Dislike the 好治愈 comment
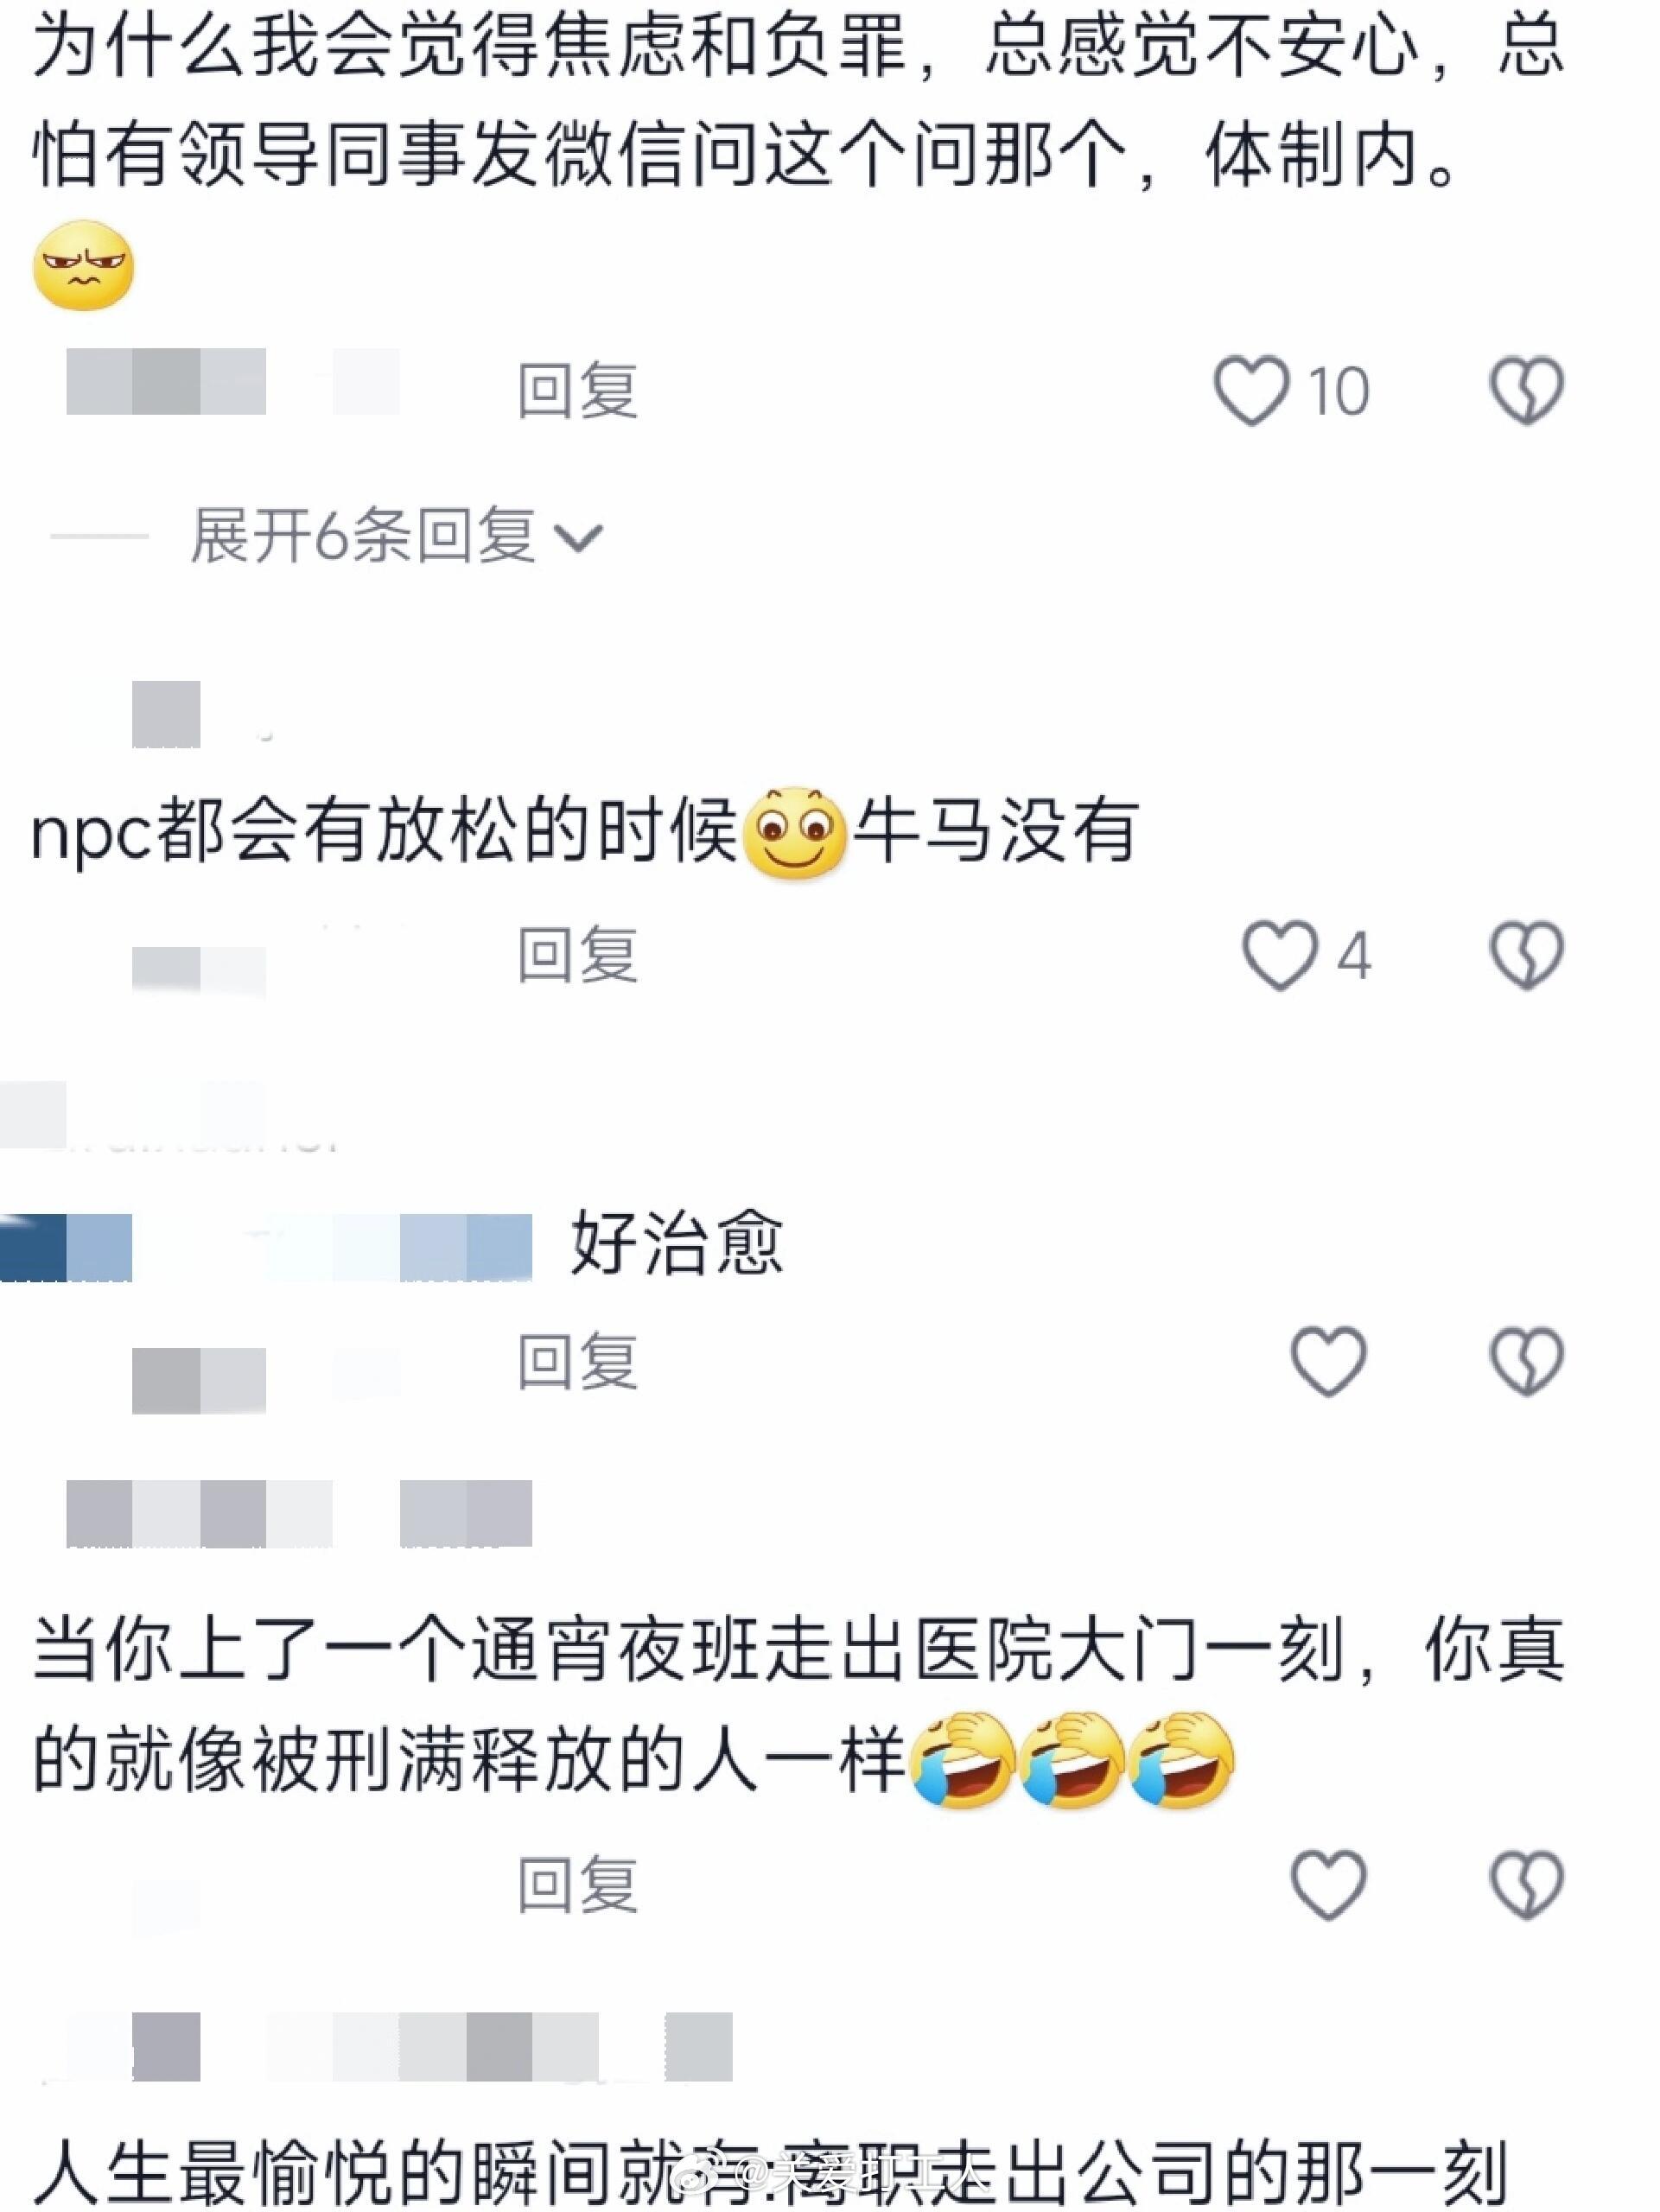This screenshot has width=1660, height=2212. [1526, 1361]
